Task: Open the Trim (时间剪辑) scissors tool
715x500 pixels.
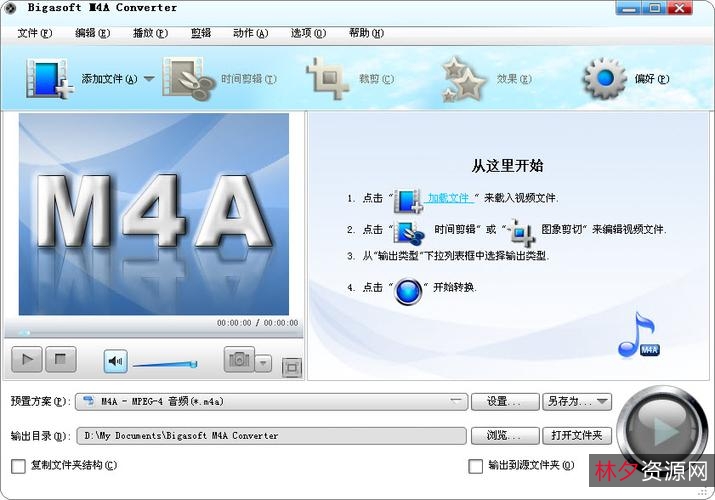Action: (x=189, y=79)
